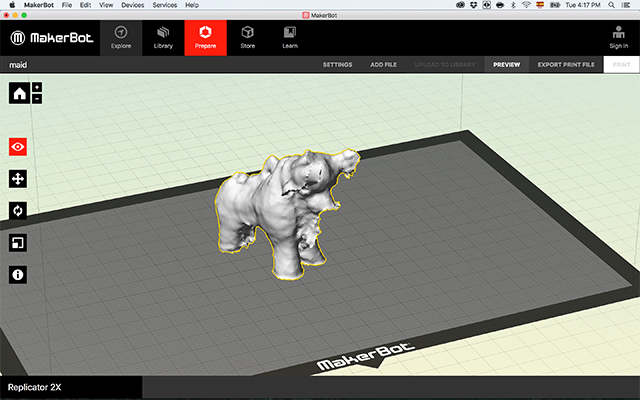
Task: Click Upload to Library
Action: click(x=445, y=64)
